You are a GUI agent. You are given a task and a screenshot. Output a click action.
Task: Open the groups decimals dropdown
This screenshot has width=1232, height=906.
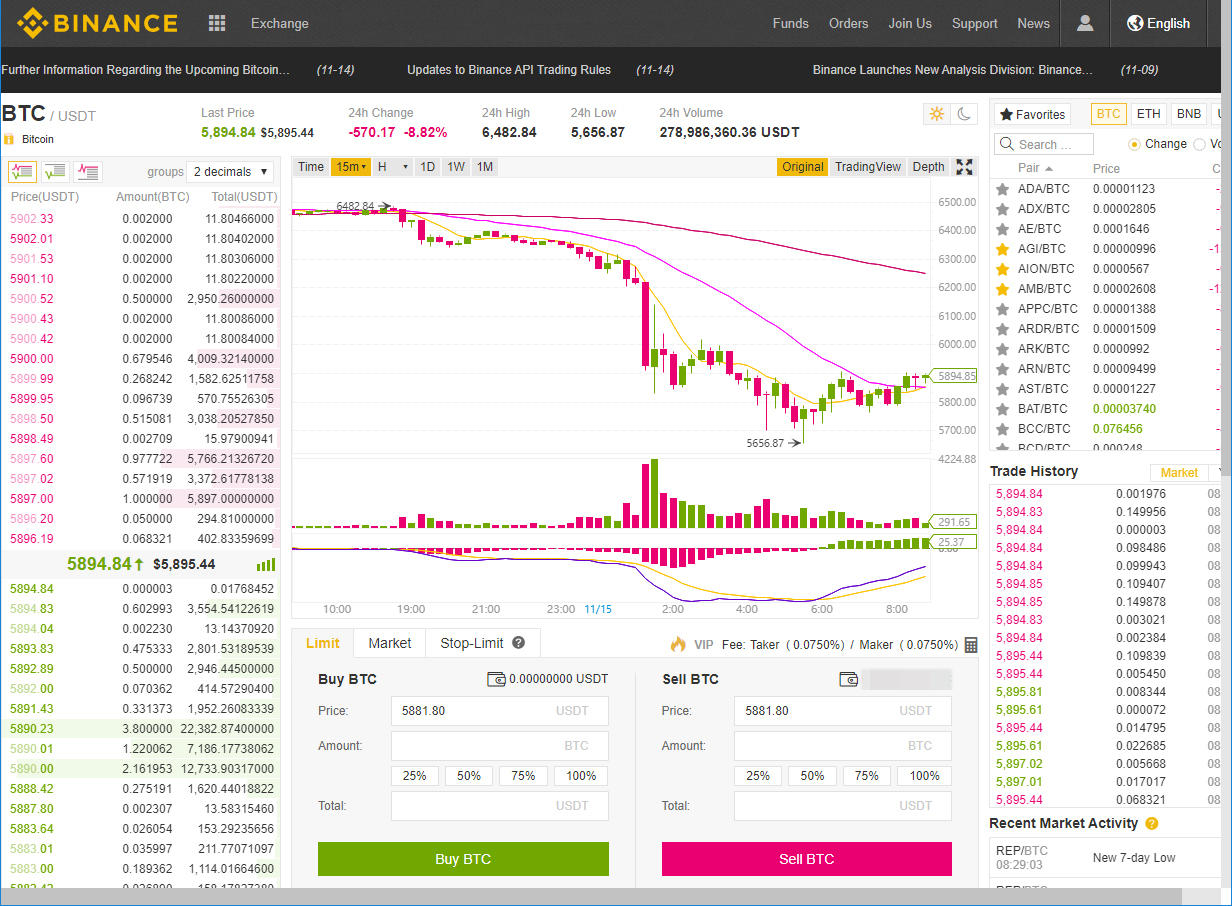pyautogui.click(x=230, y=171)
